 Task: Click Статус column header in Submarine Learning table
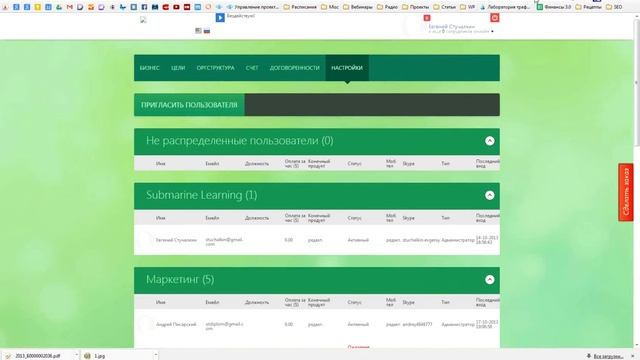(354, 218)
